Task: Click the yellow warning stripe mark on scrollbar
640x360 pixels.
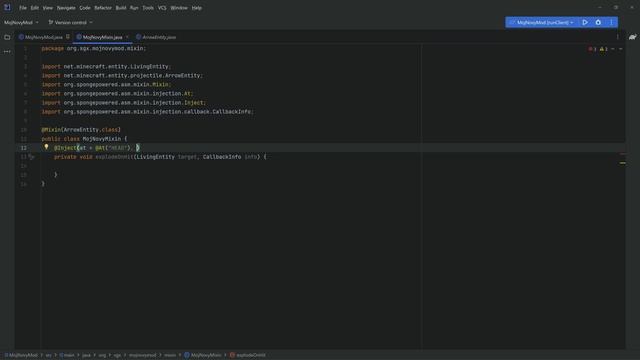Action: 622,163
